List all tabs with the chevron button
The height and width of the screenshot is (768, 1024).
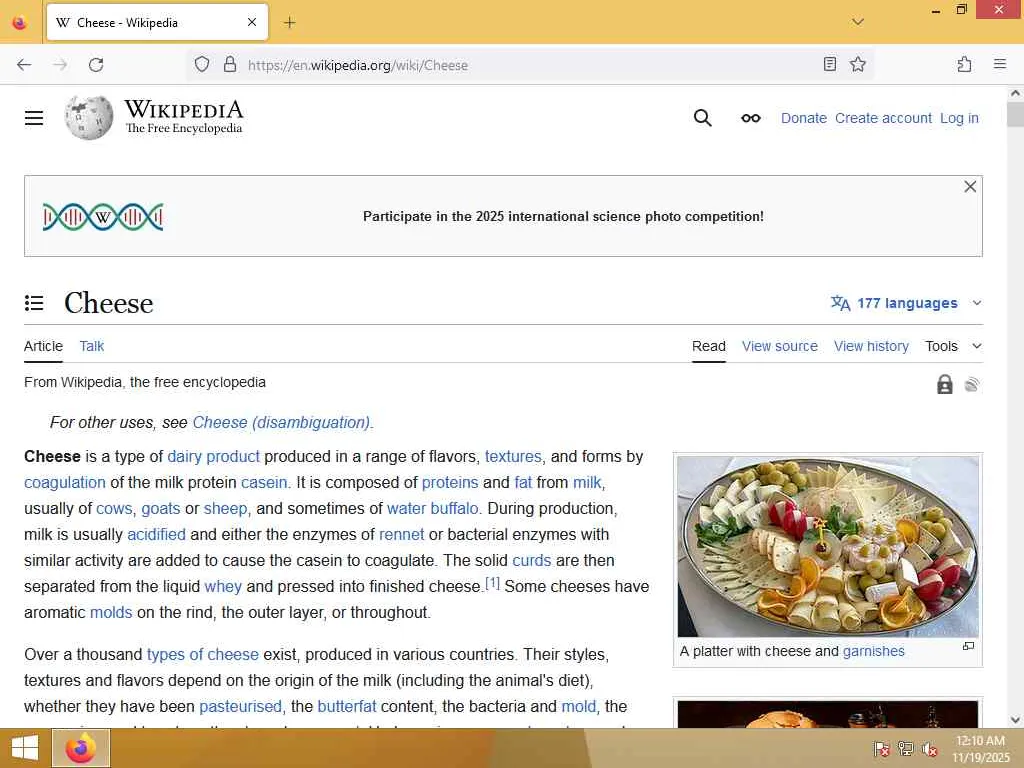[858, 22]
